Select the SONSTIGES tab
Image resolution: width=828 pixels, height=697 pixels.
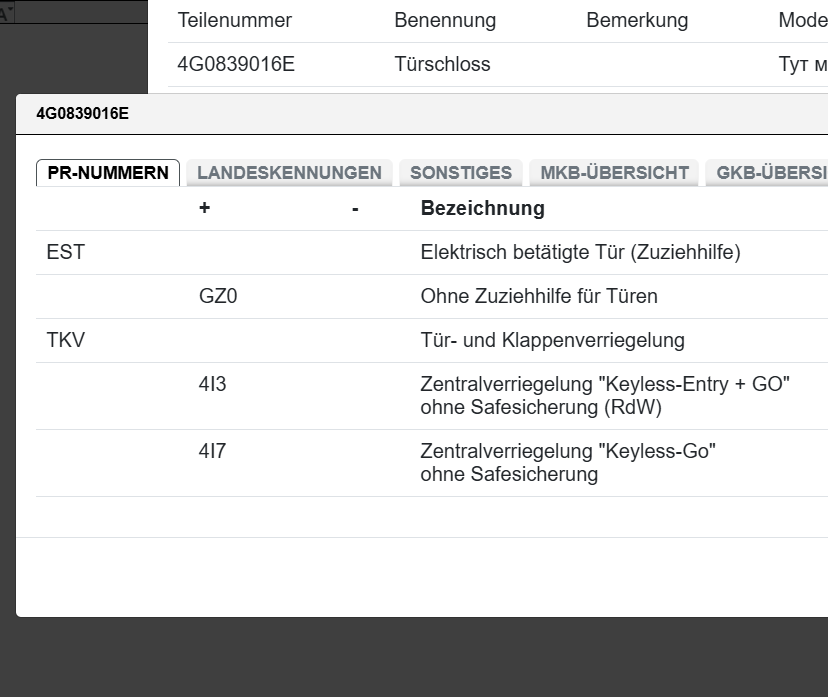coord(461,172)
